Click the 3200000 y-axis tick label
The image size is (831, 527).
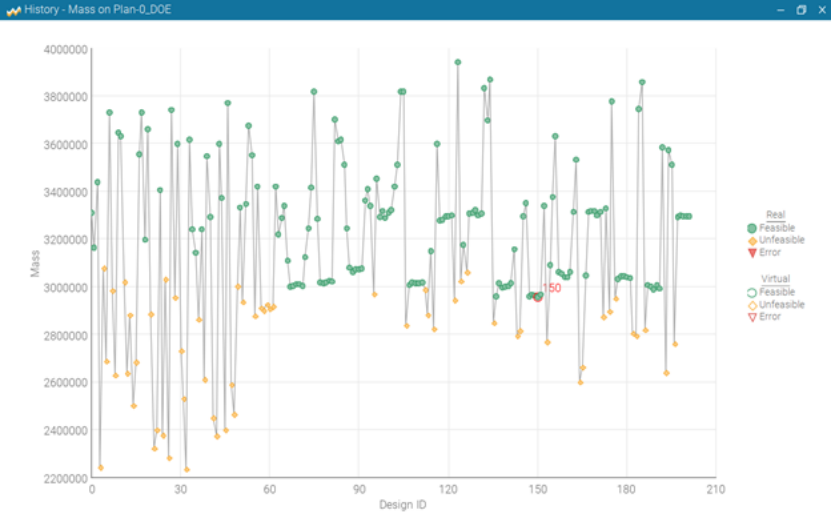(x=66, y=240)
